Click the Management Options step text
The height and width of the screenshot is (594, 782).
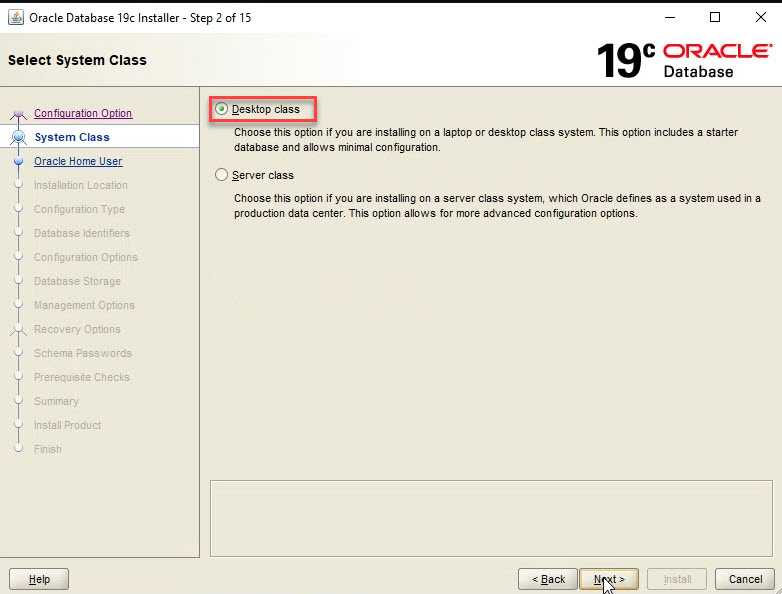coord(84,305)
